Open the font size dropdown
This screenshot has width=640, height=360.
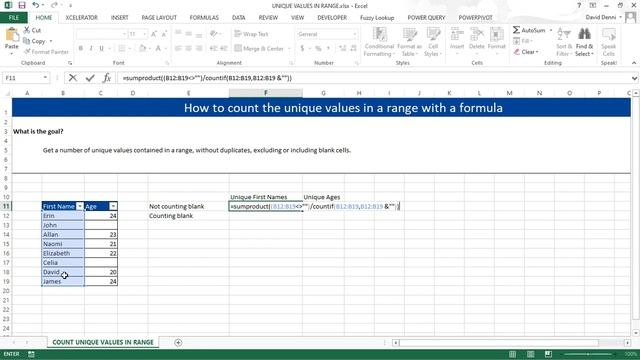coord(144,34)
